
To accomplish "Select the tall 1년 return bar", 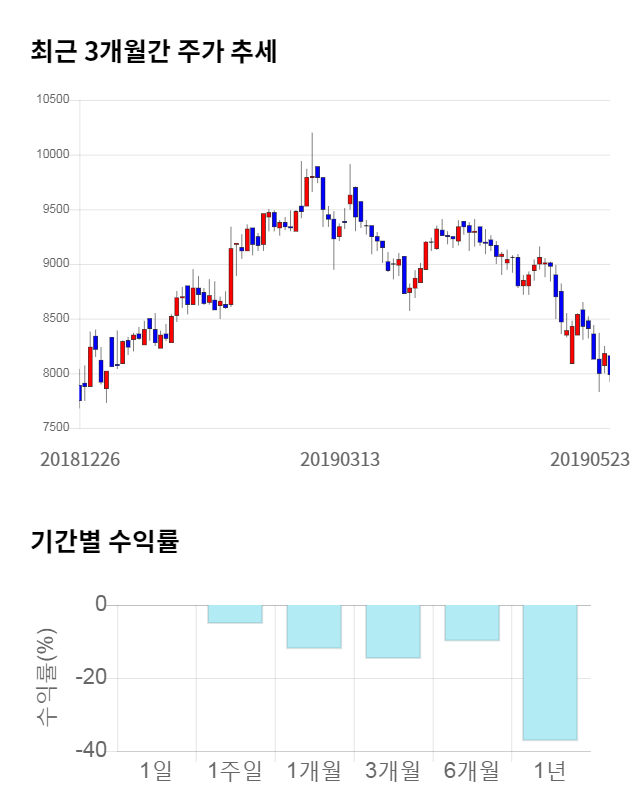I will [x=550, y=672].
